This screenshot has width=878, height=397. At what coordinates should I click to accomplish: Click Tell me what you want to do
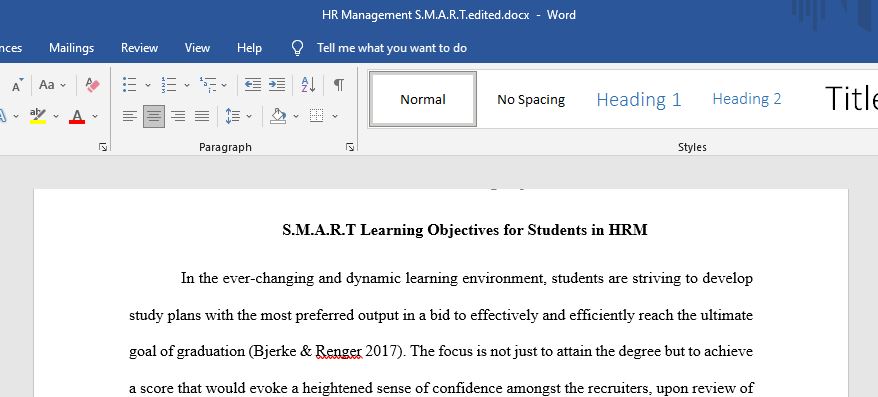tap(392, 48)
